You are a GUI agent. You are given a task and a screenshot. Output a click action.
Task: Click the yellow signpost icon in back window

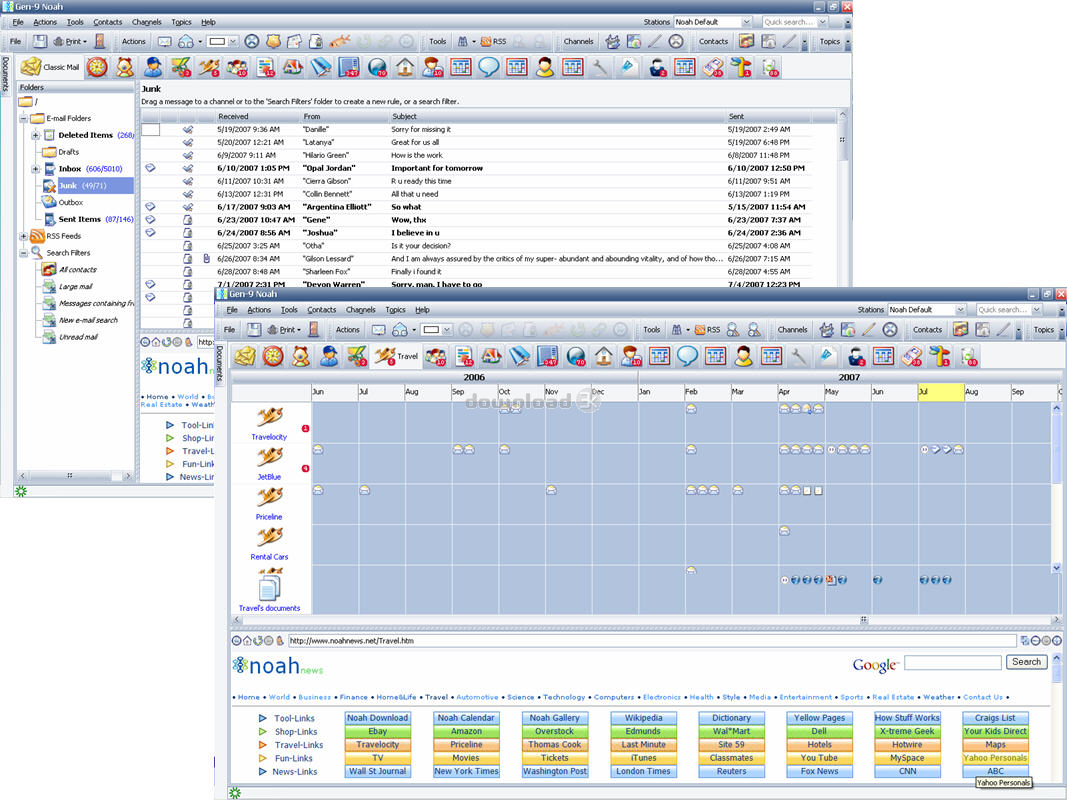pos(740,67)
